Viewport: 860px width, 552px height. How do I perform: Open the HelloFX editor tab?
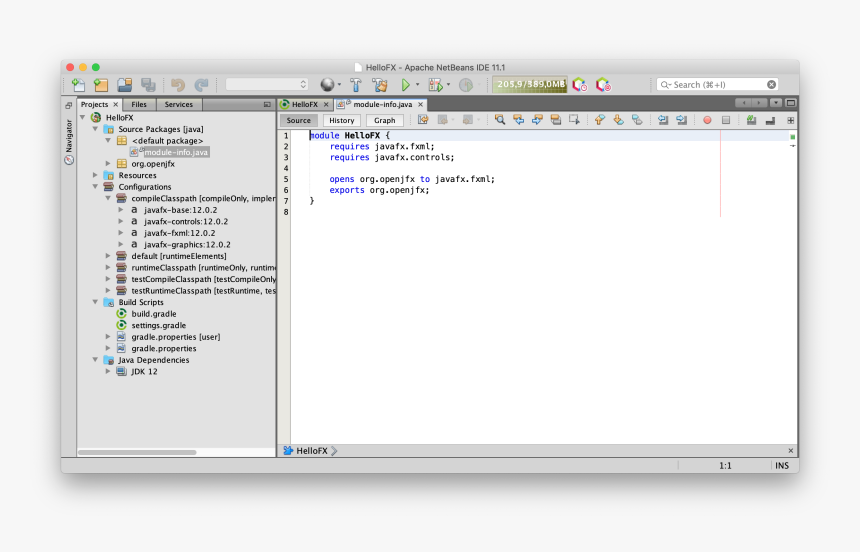[x=303, y=104]
